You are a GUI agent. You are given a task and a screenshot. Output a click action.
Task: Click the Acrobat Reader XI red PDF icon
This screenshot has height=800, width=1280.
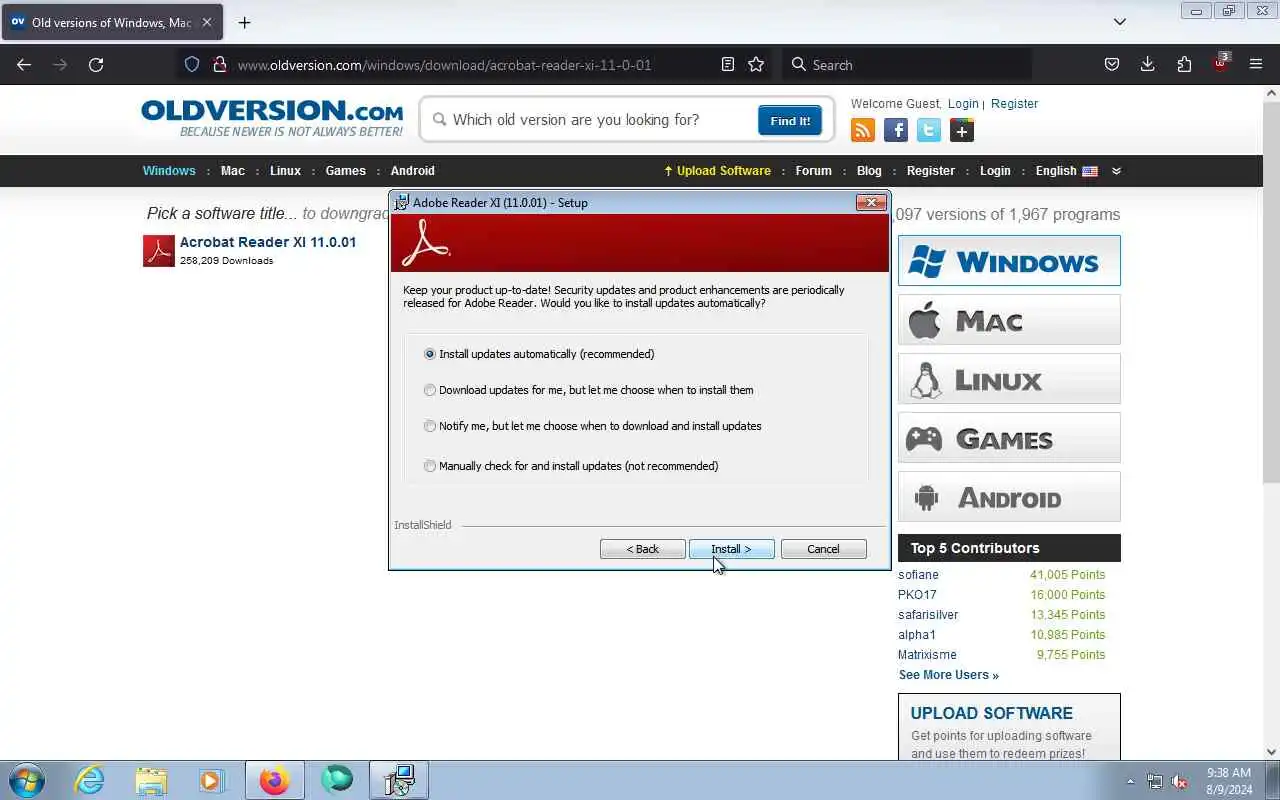(x=159, y=251)
